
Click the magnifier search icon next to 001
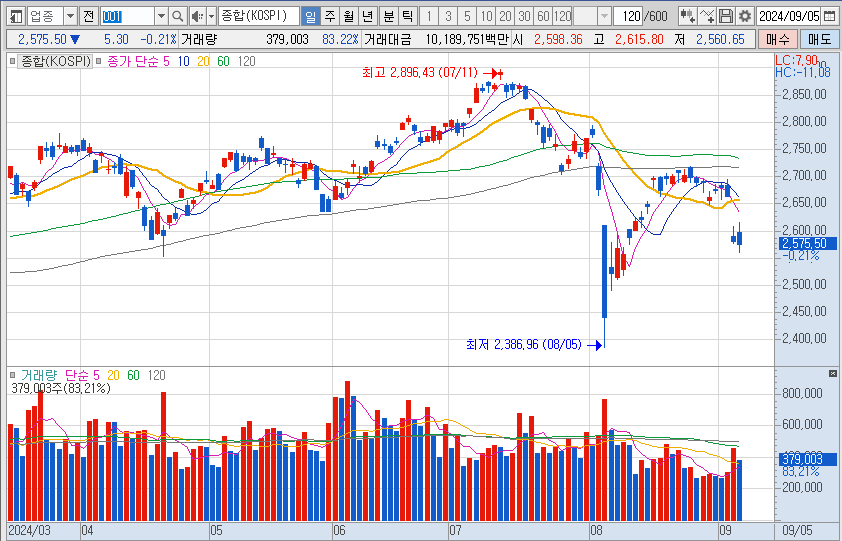pyautogui.click(x=178, y=17)
